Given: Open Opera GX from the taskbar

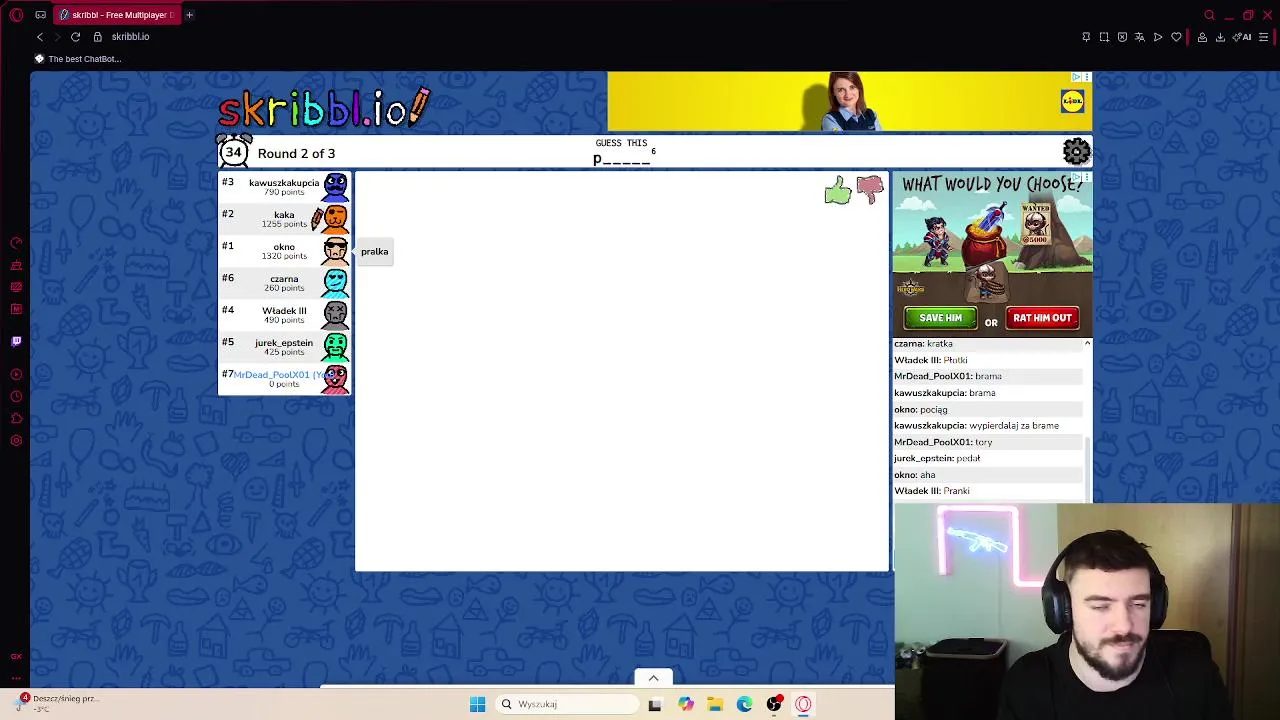Looking at the screenshot, I should tap(803, 704).
